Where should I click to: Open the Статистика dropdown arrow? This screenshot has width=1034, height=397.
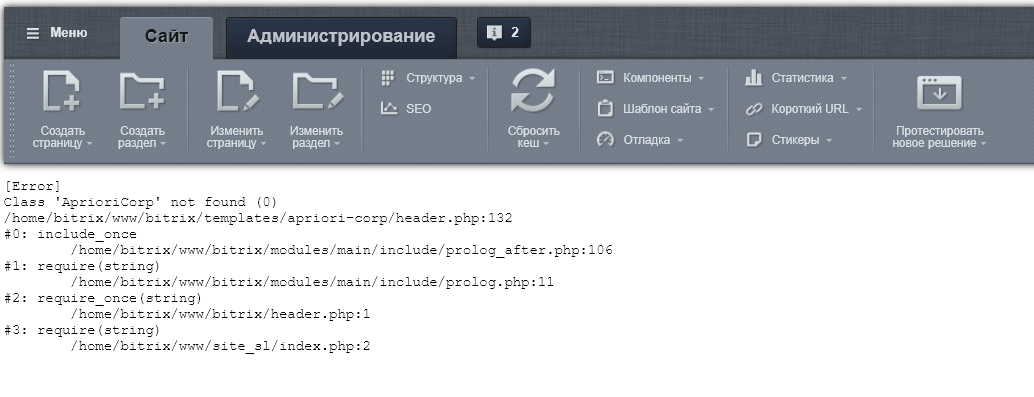tap(843, 78)
